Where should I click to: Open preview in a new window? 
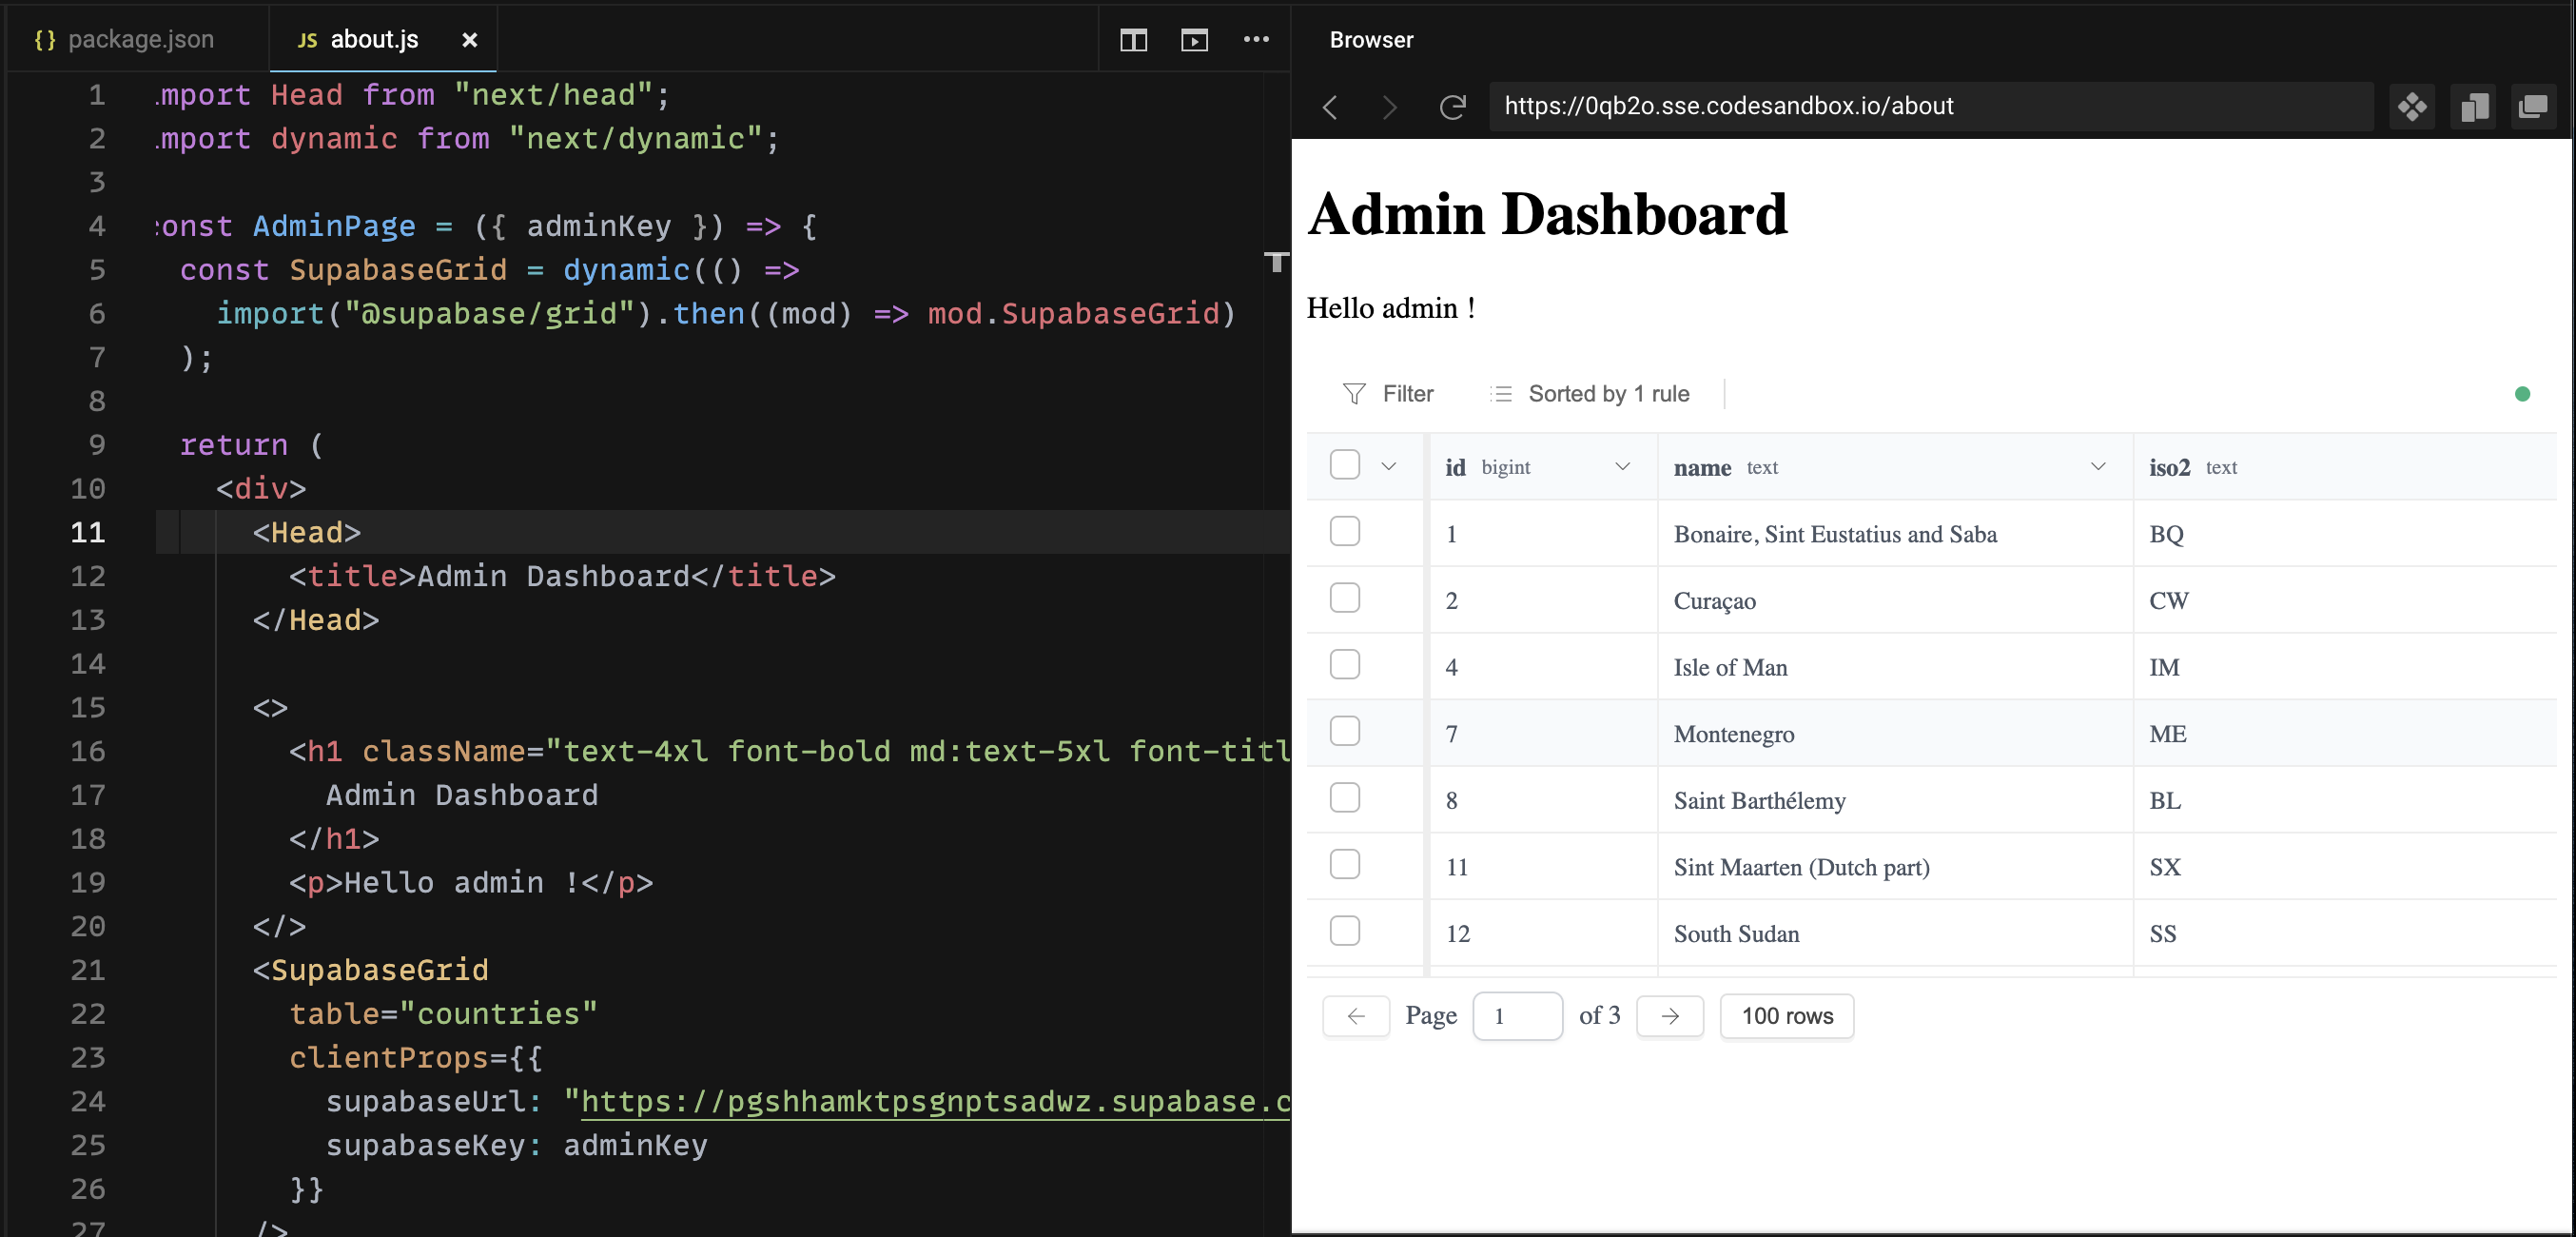[x=2534, y=106]
